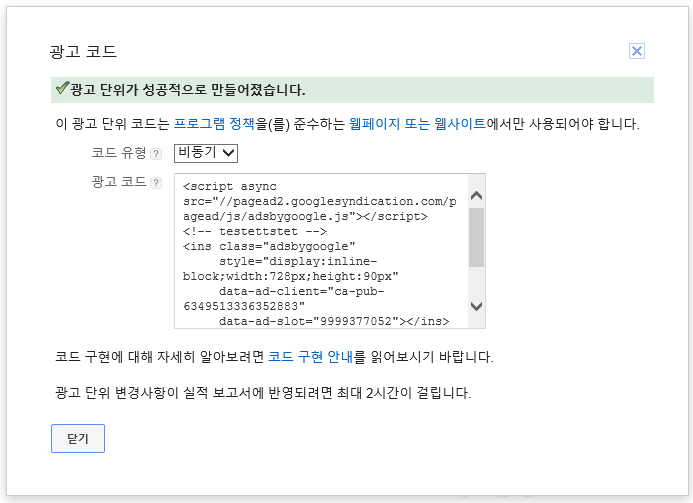Click the code box scroll up arrow
Viewport: 693px width, 503px height.
476,195
